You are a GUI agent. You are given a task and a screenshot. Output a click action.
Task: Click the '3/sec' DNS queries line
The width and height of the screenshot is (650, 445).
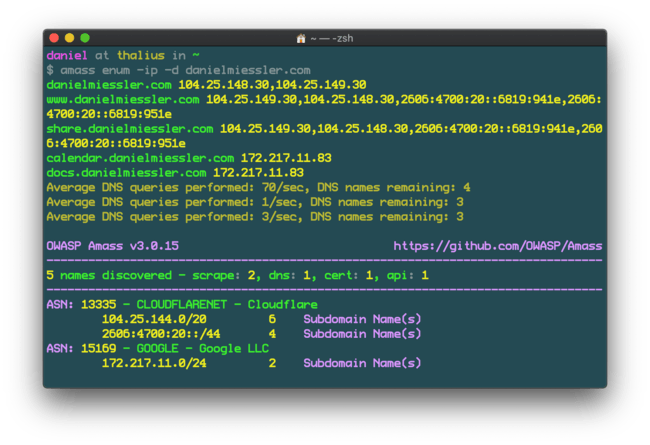(x=255, y=217)
